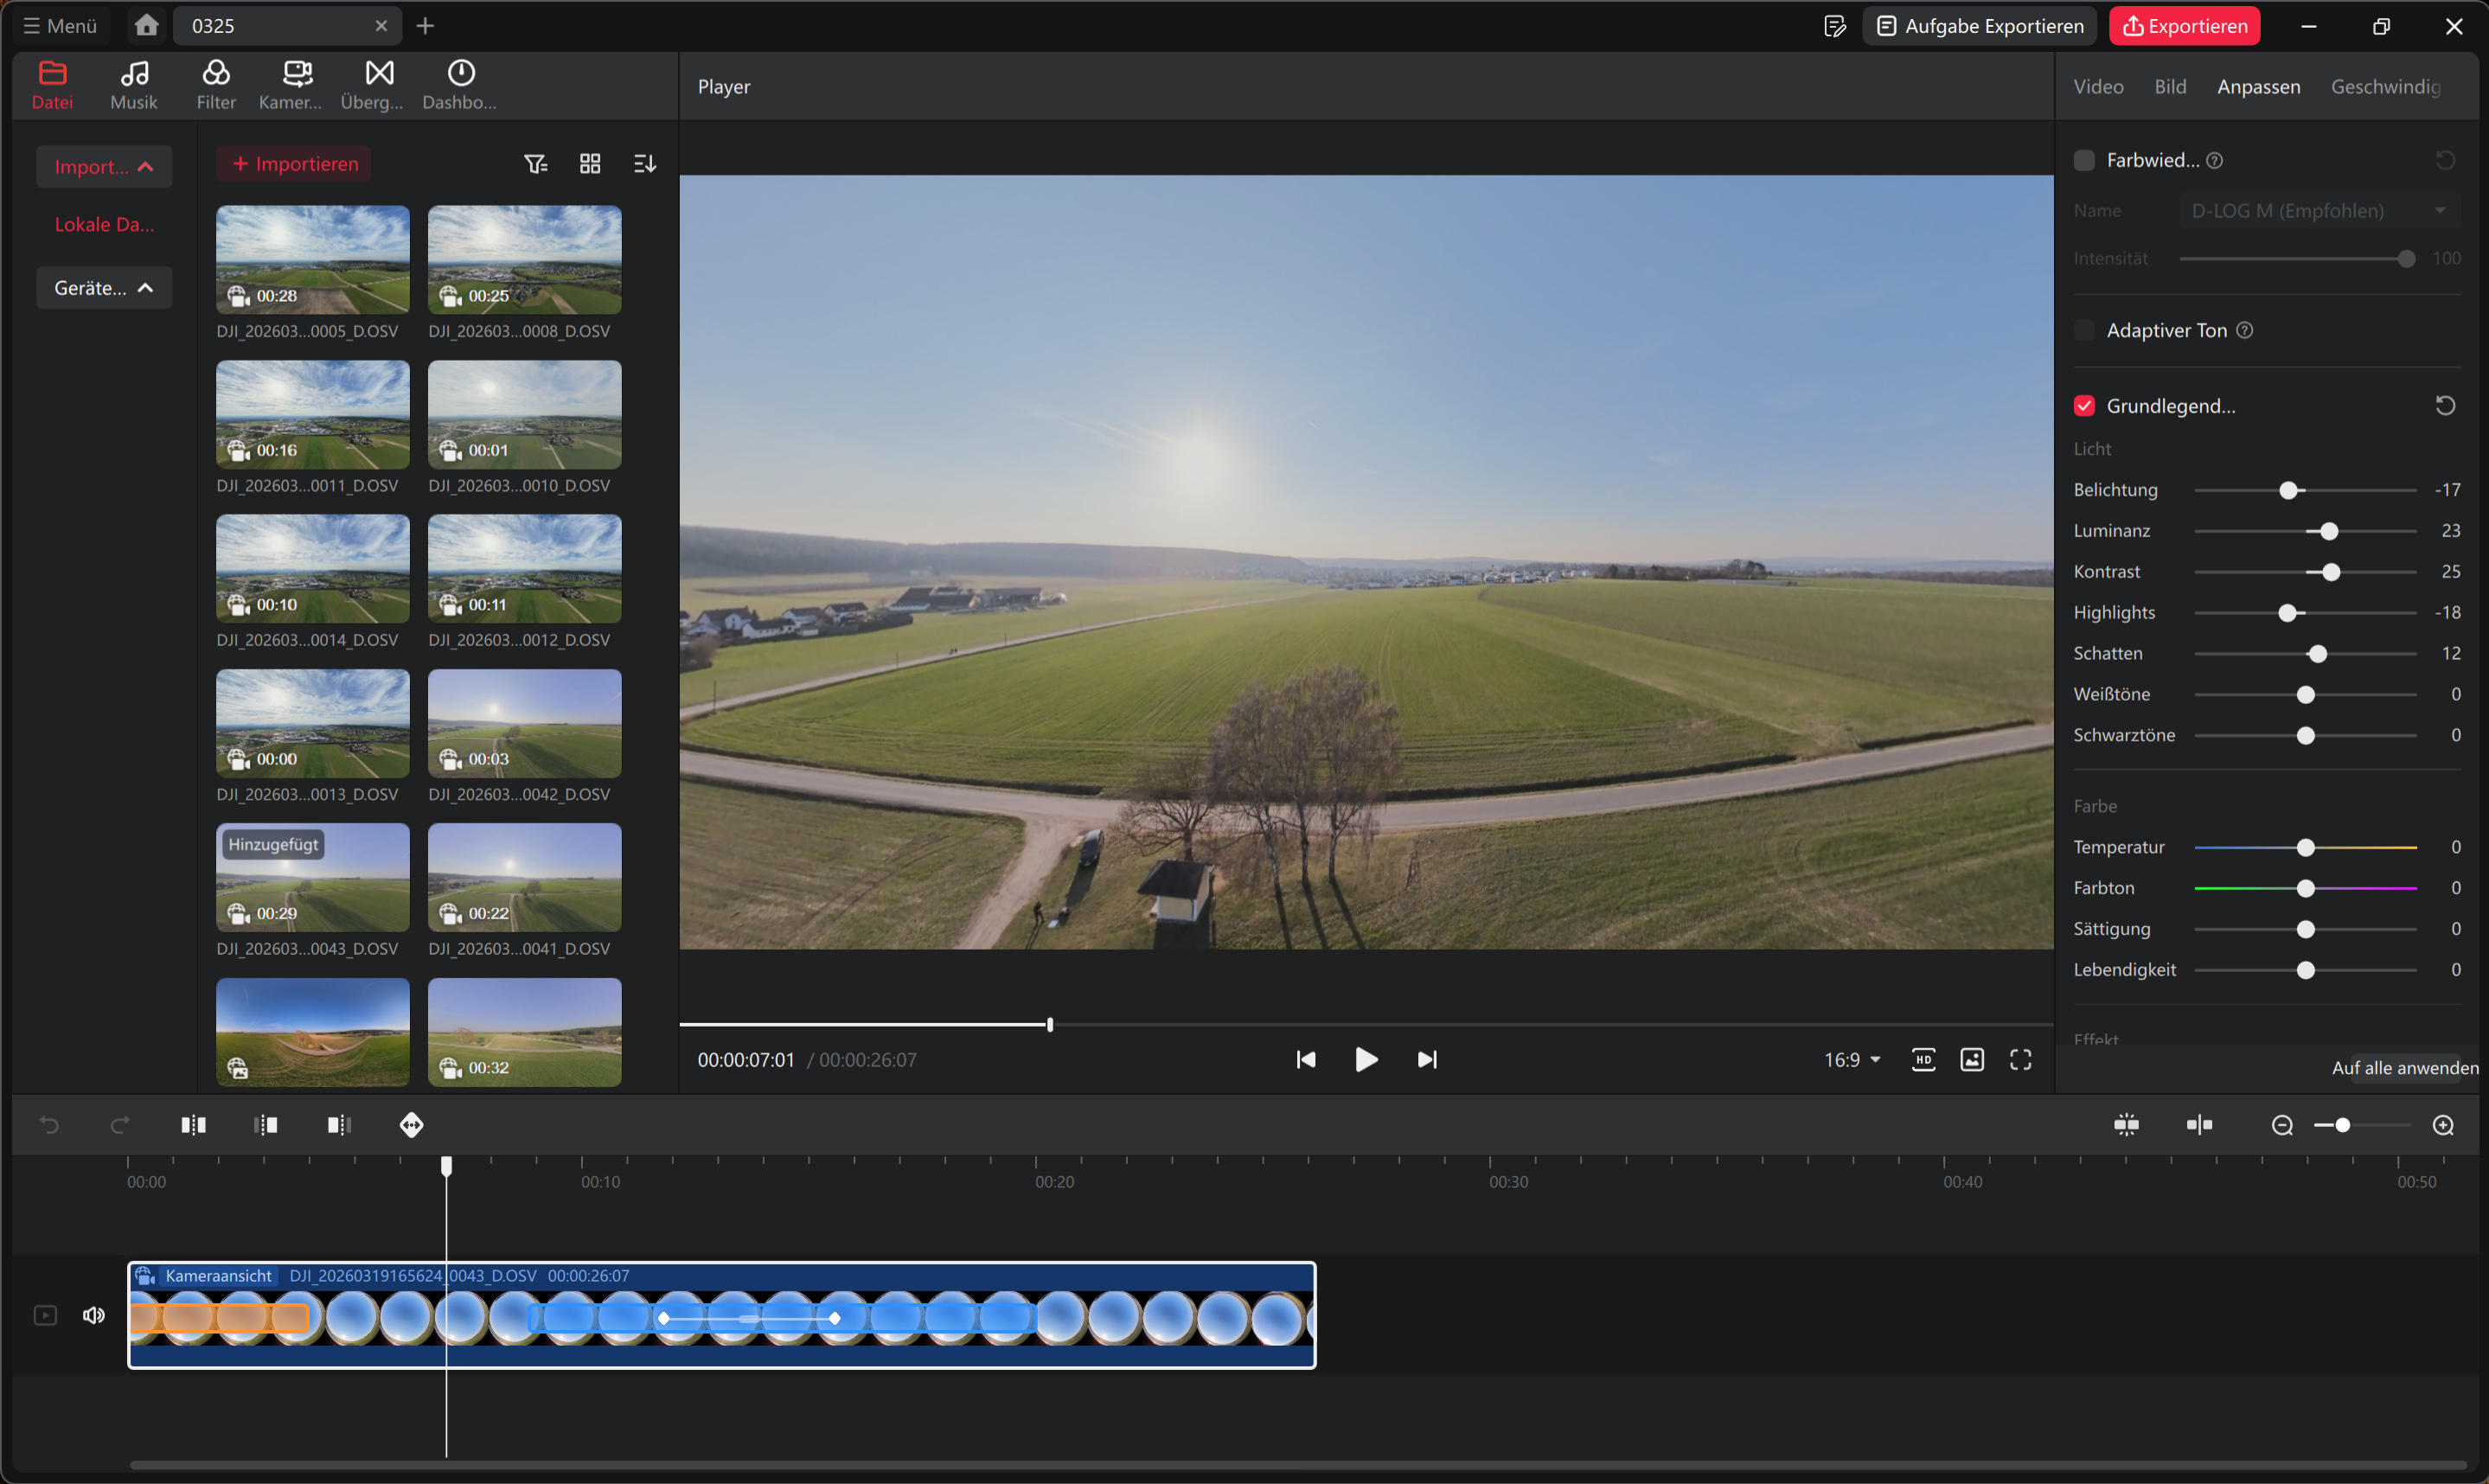Open the Filter panel

point(216,84)
